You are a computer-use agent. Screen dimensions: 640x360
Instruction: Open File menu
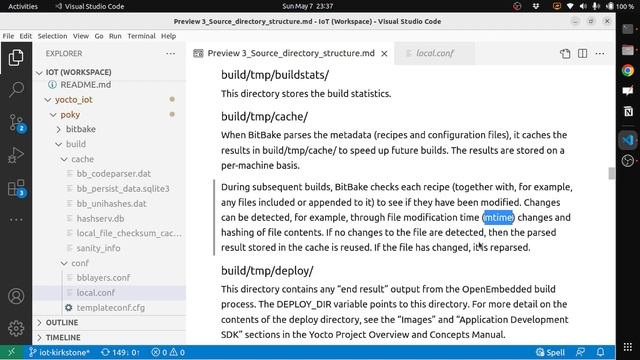8,36
